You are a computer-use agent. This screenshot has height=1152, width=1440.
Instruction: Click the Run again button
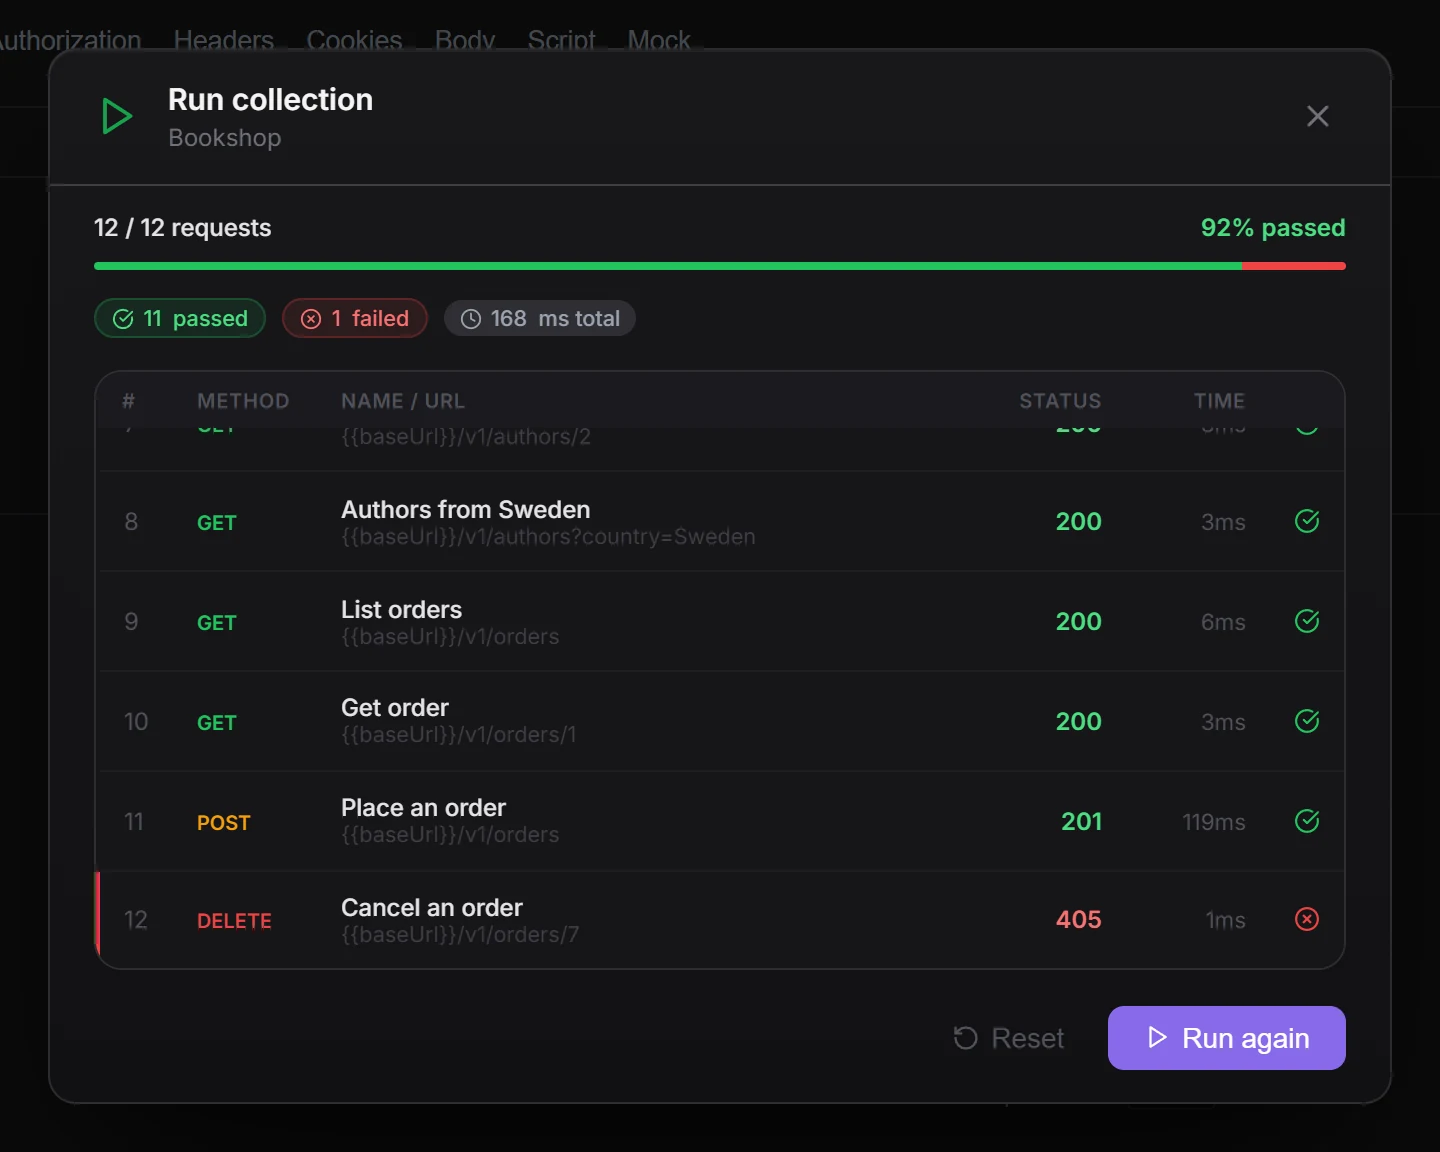click(1226, 1038)
